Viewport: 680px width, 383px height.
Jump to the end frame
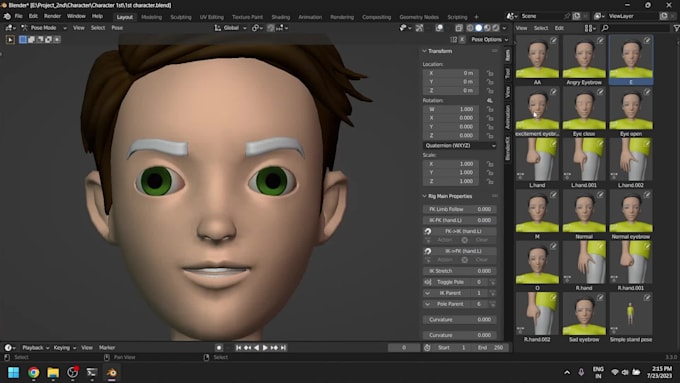[x=283, y=347]
